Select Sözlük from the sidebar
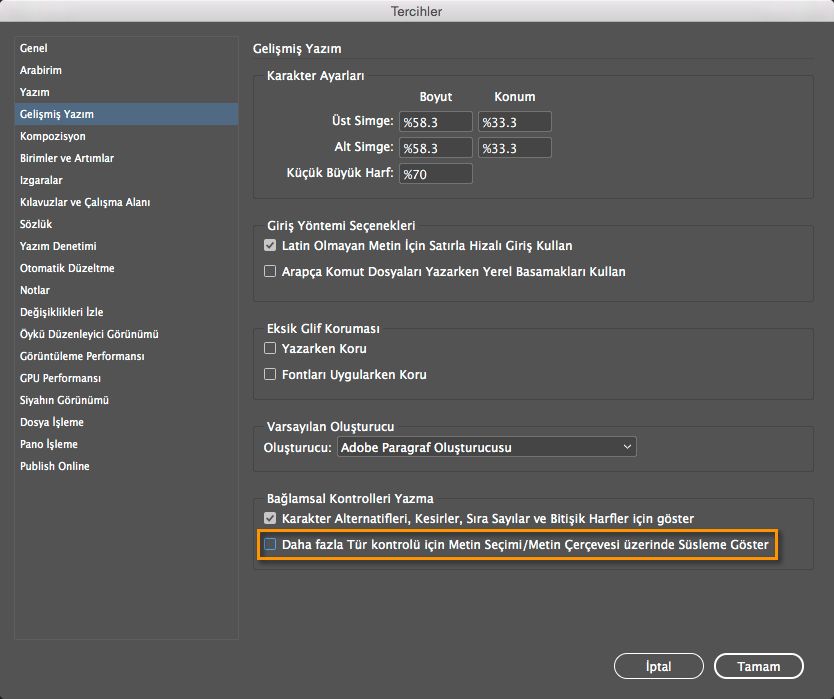Screen dimensions: 834x699 [x=36, y=224]
